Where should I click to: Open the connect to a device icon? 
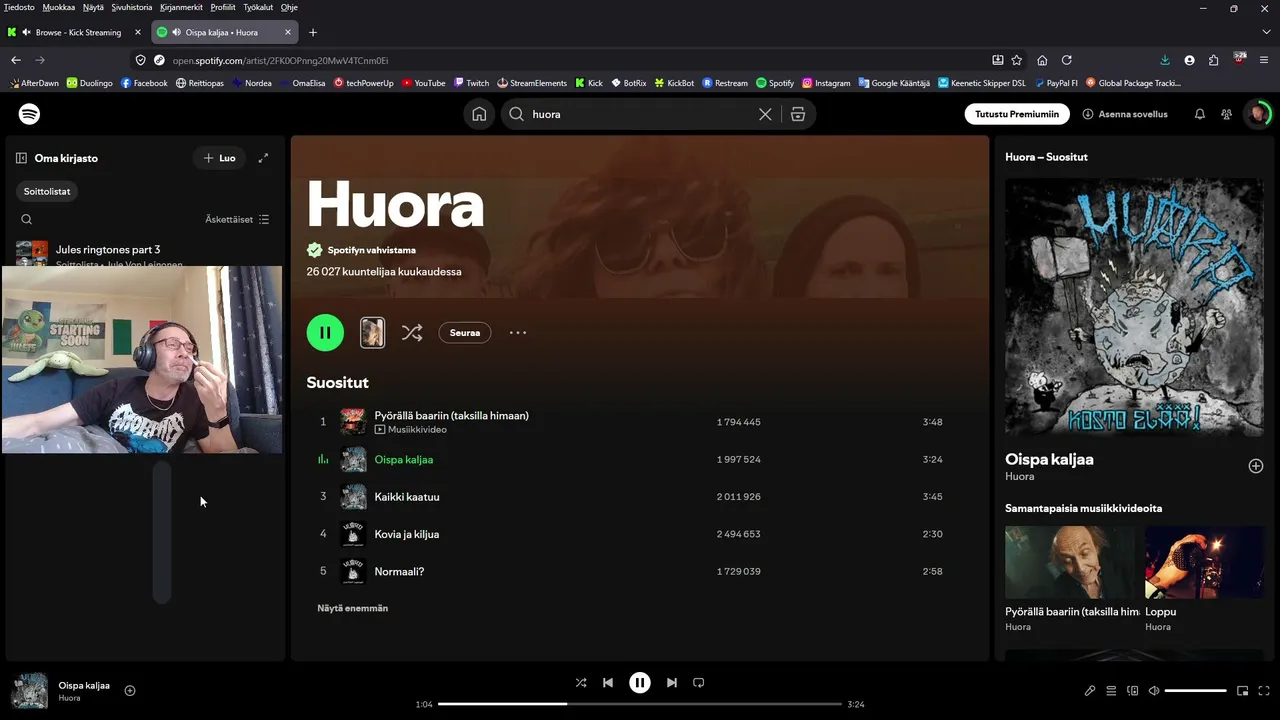pyautogui.click(x=1133, y=691)
